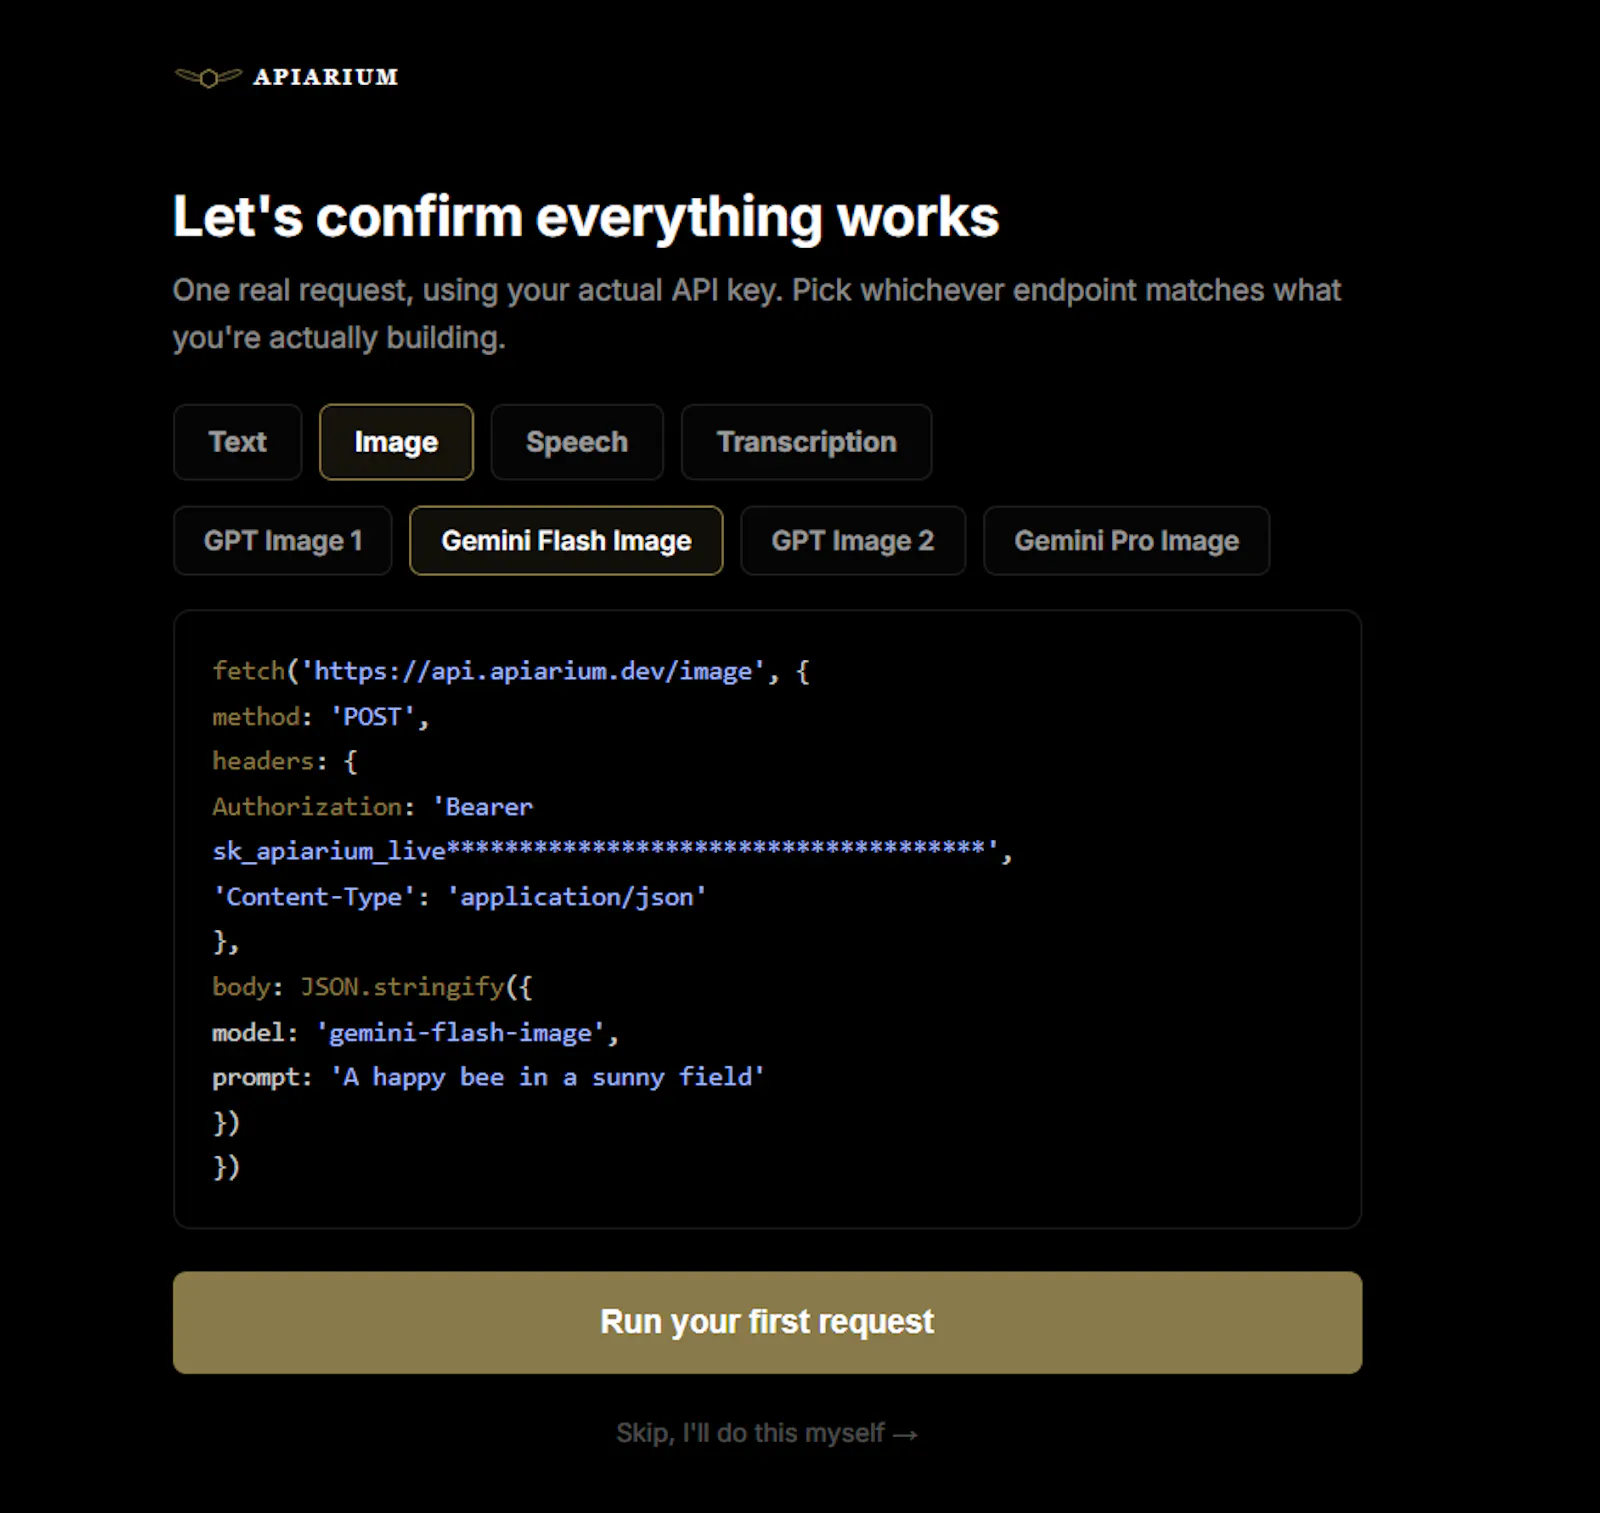
Task: Click the Apiarium bee logo icon
Action: pyautogui.click(x=208, y=77)
